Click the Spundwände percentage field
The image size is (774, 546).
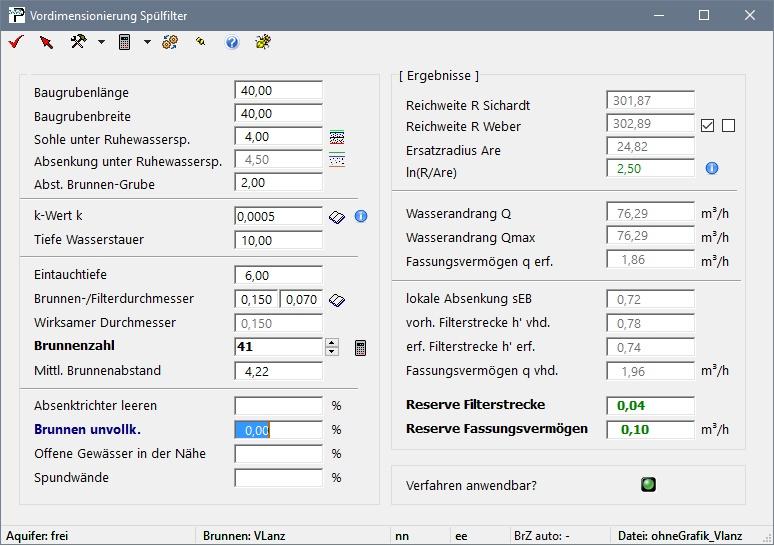coord(278,477)
